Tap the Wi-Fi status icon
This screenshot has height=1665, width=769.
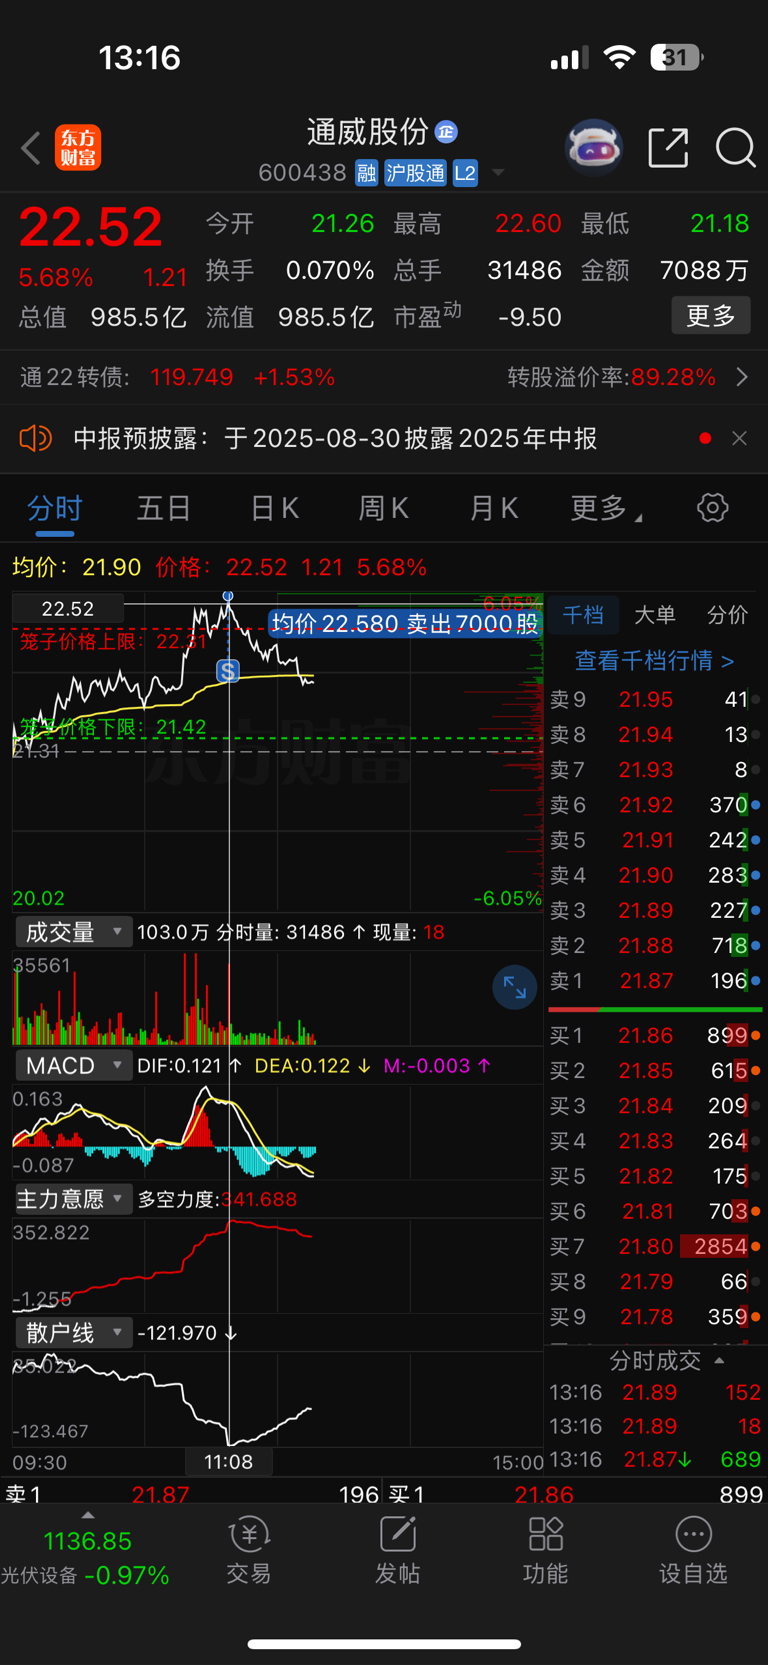(620, 57)
